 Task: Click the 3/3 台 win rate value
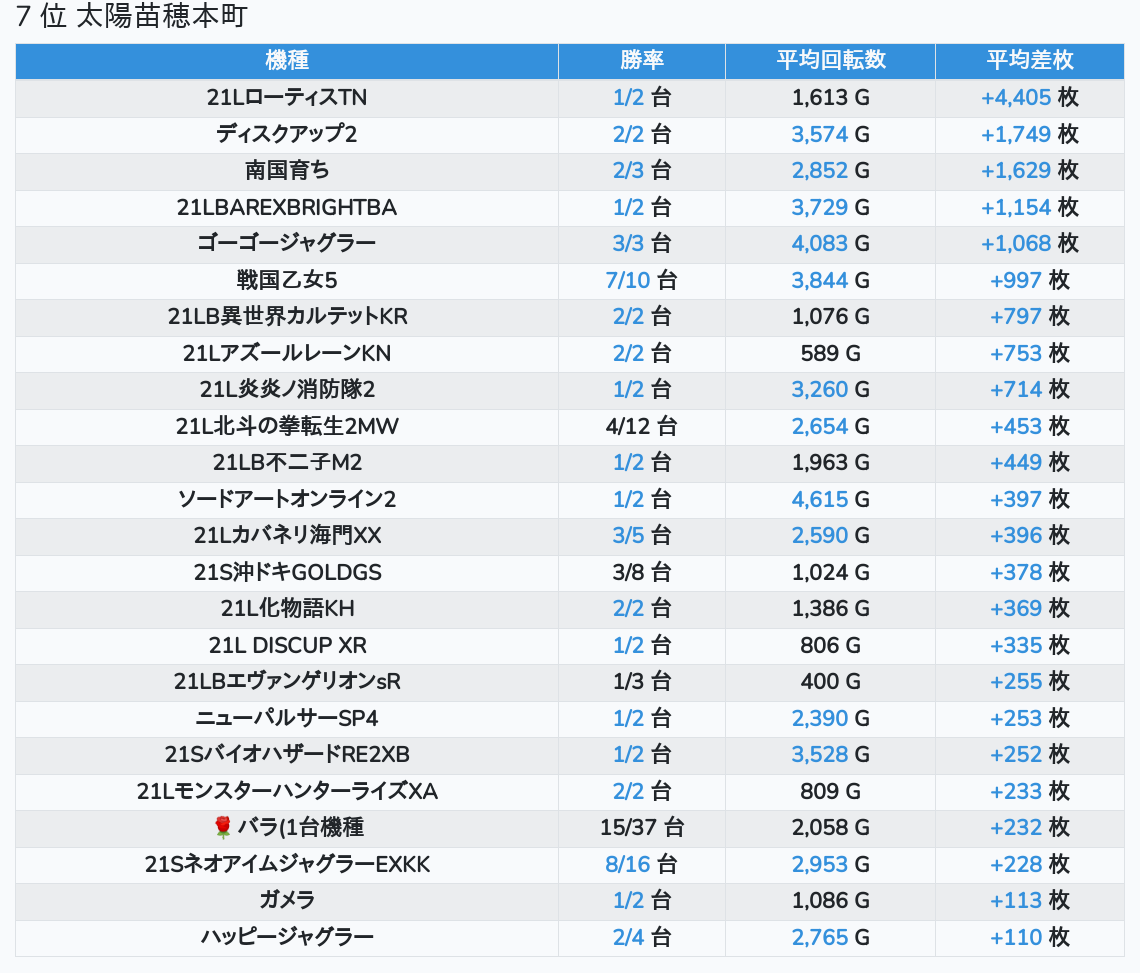tap(641, 244)
